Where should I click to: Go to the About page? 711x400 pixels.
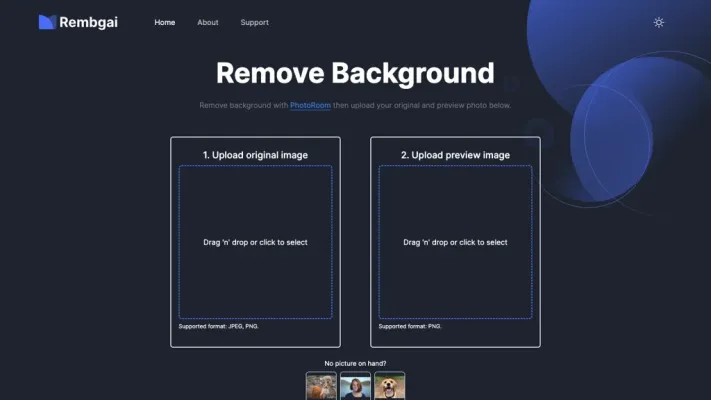pyautogui.click(x=208, y=22)
